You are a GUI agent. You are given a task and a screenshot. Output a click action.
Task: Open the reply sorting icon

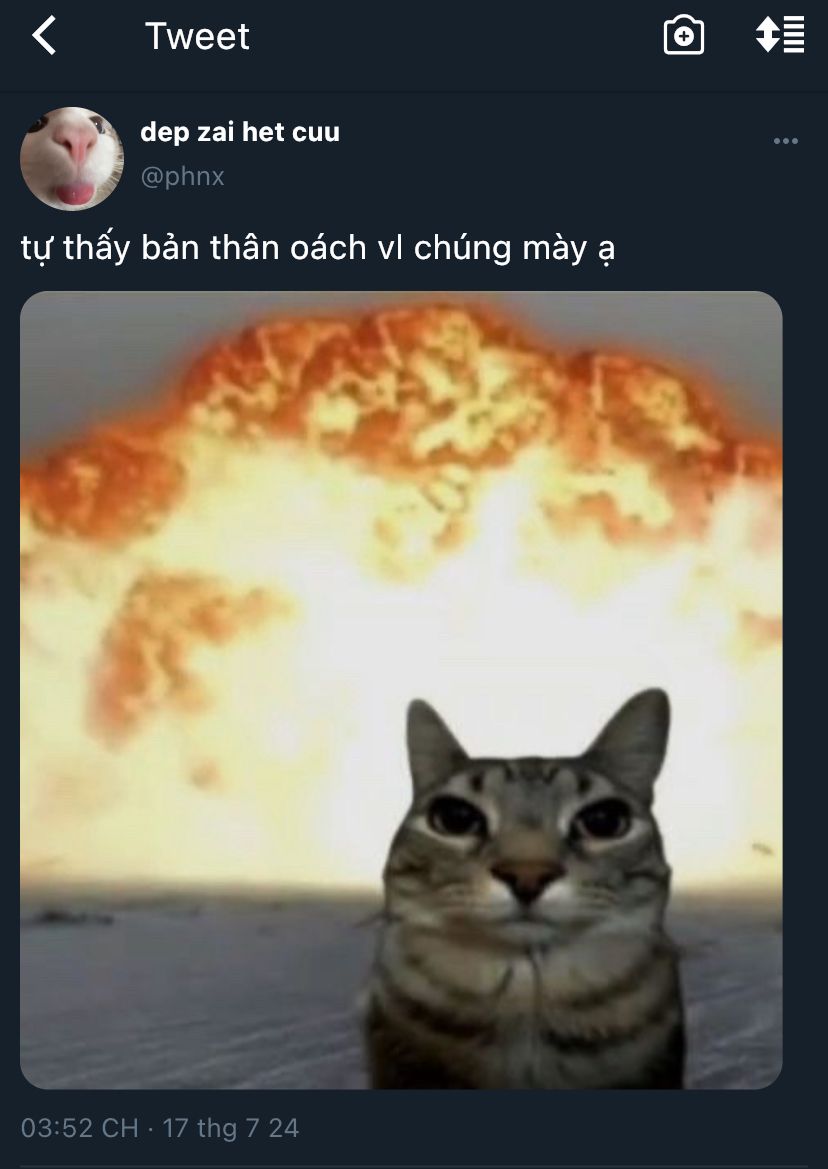click(x=780, y=35)
